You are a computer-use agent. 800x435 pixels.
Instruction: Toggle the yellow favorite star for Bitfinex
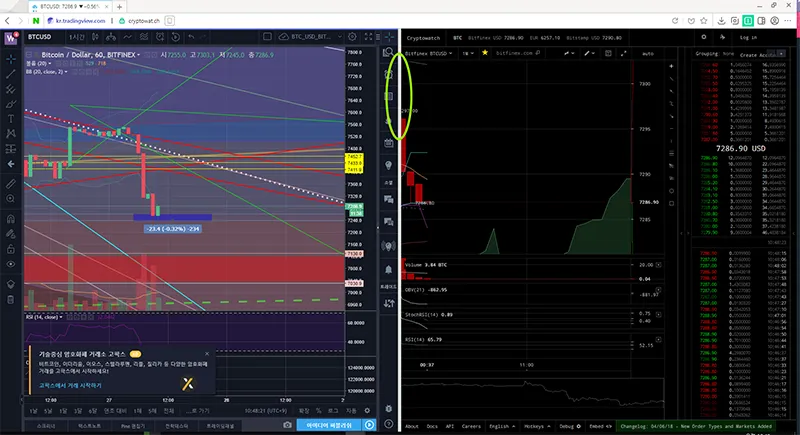coord(485,53)
